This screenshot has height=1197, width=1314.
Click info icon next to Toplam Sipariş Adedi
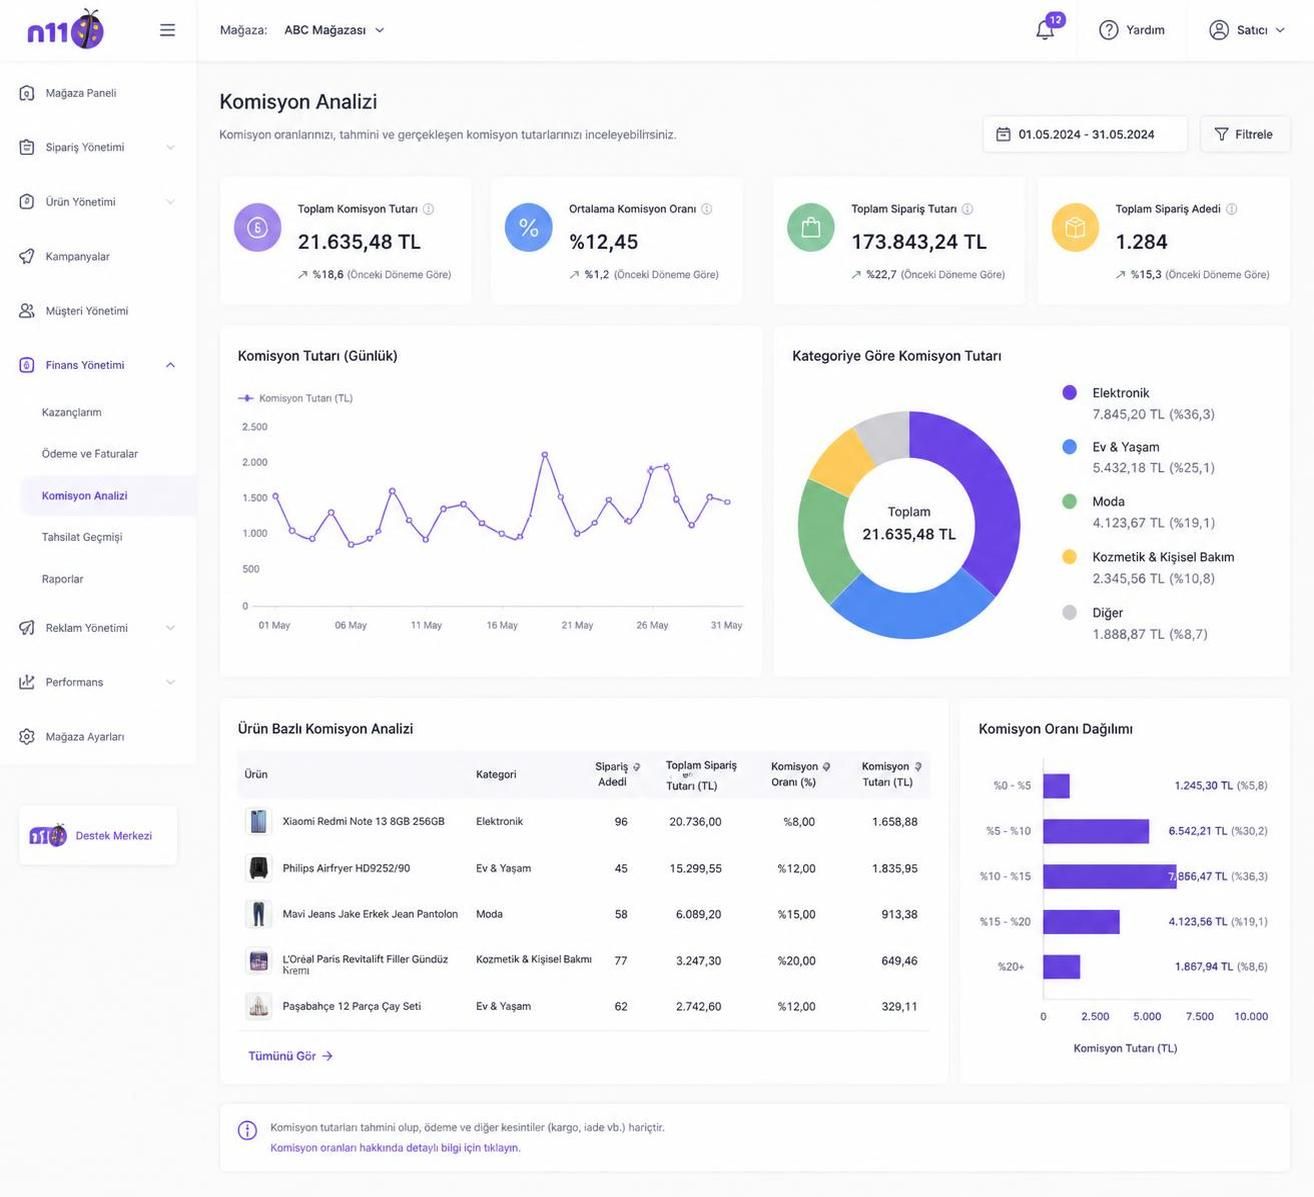[1231, 209]
